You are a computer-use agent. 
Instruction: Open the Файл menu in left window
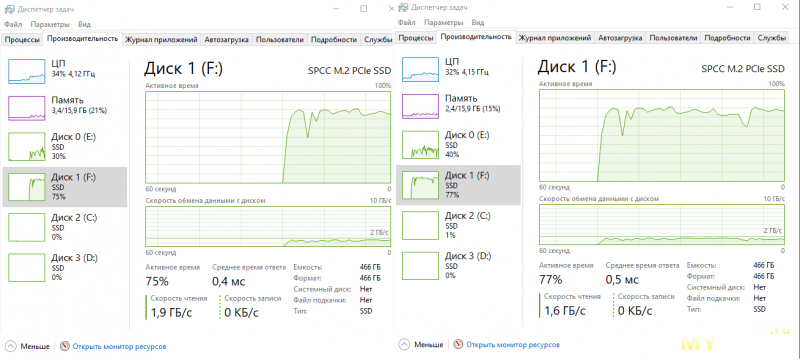[x=13, y=24]
